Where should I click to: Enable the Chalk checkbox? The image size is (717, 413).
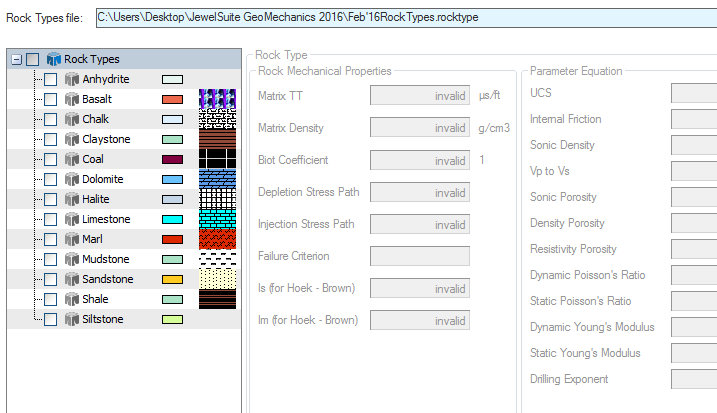(51, 119)
